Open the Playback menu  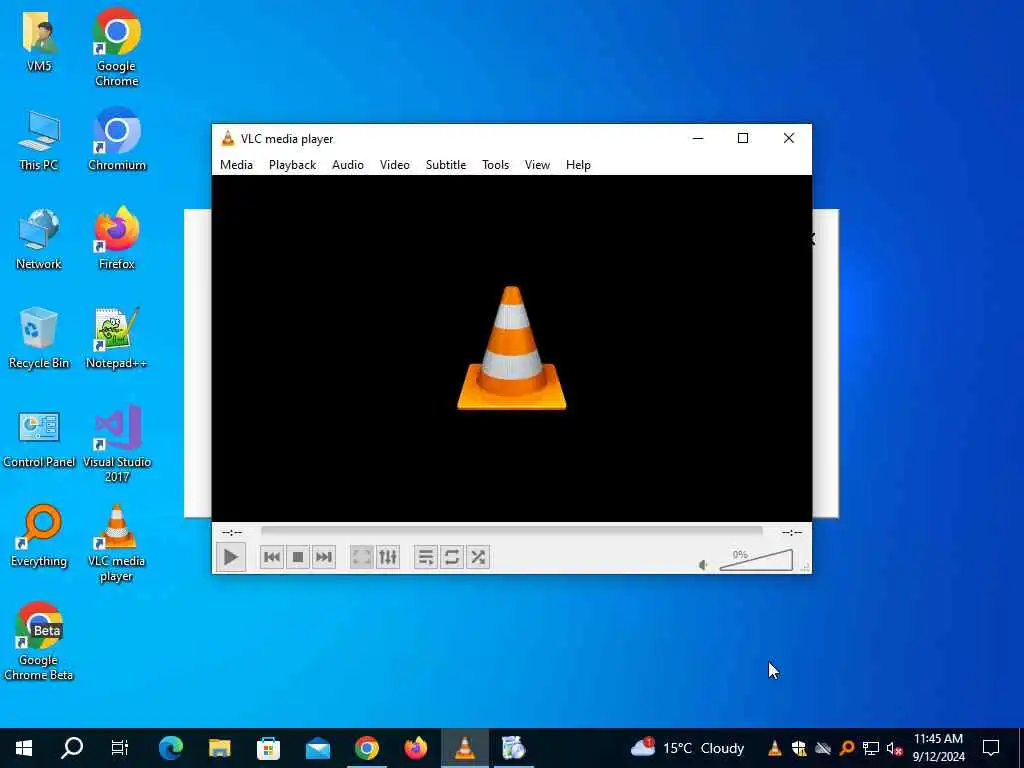[x=293, y=165]
